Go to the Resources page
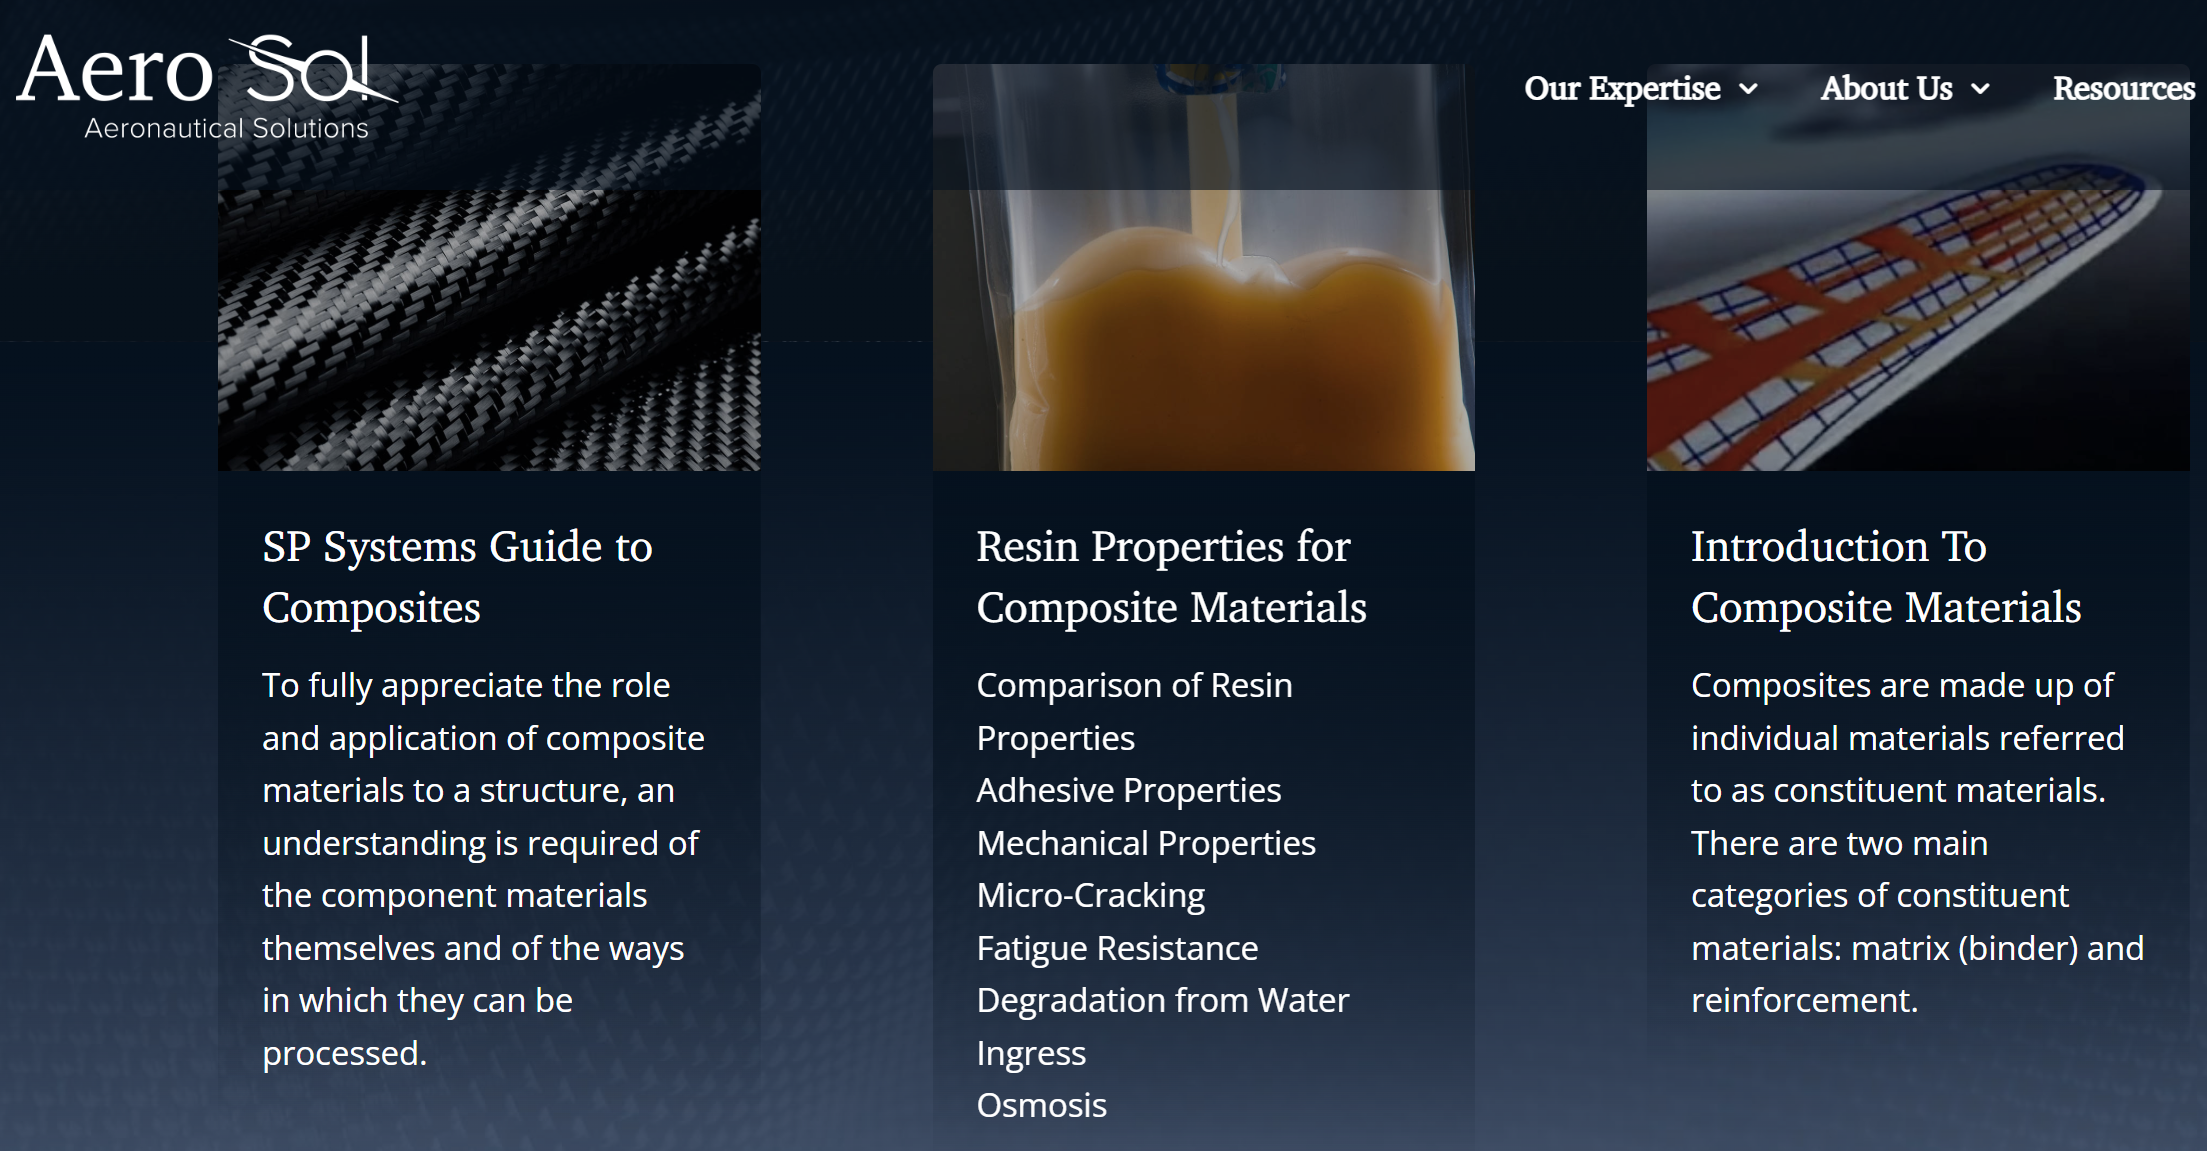 coord(2123,88)
